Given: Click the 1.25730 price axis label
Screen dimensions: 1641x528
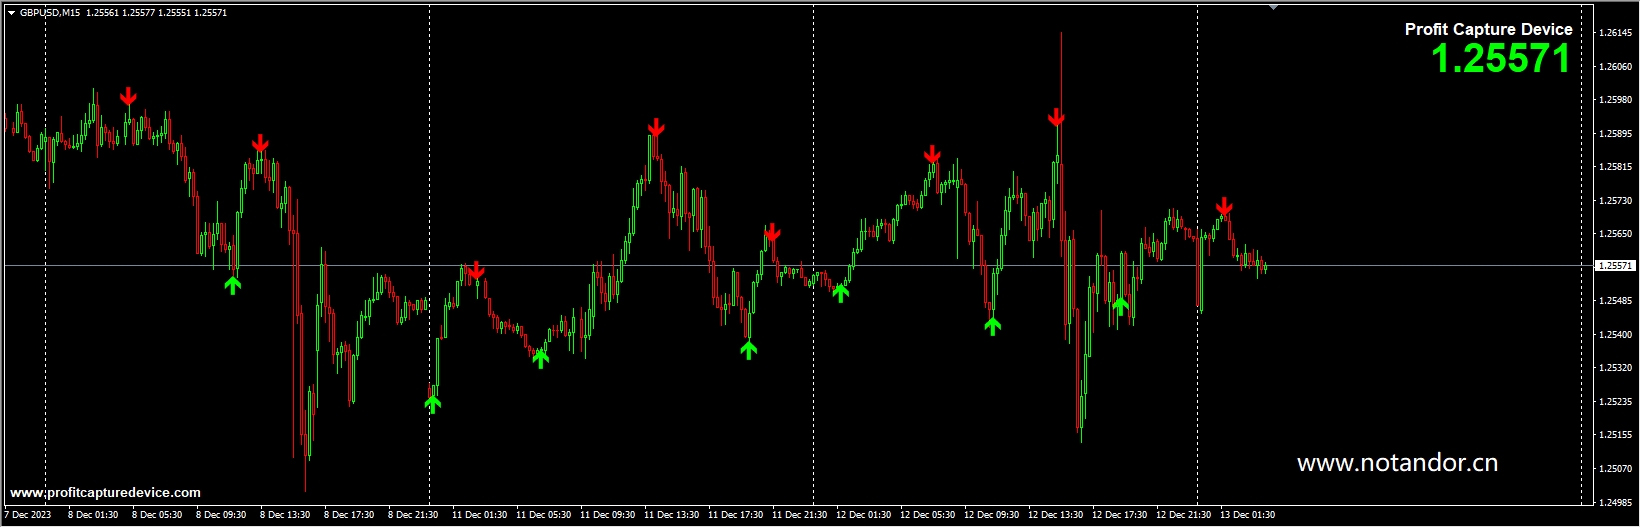Looking at the screenshot, I should pos(1616,201).
